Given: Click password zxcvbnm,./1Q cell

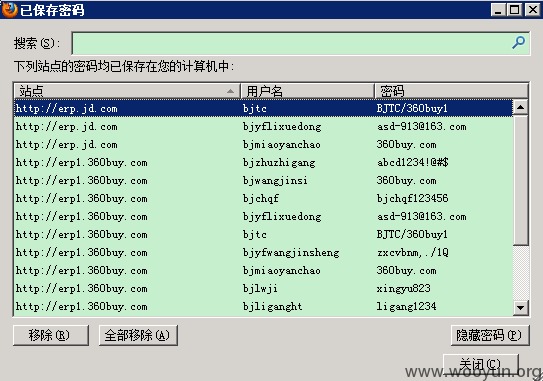Looking at the screenshot, I should click(412, 252).
